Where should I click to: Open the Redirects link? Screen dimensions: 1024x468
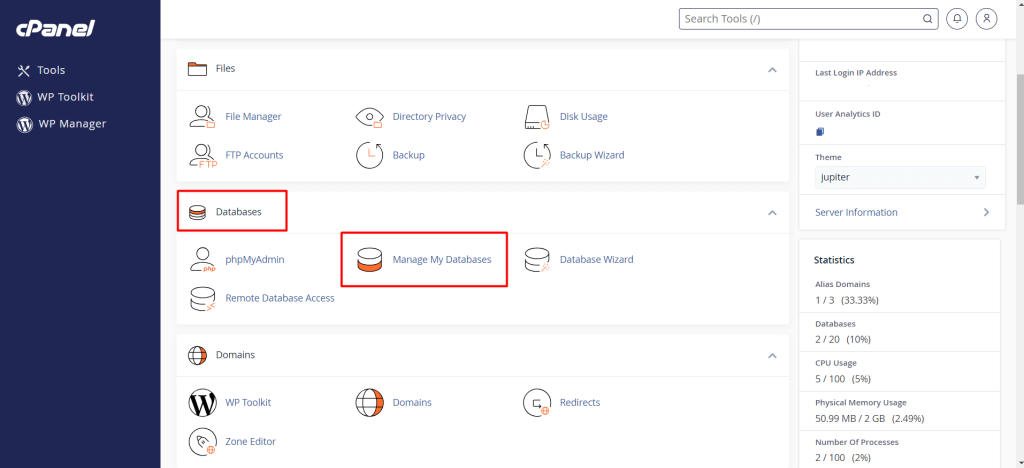pyautogui.click(x=580, y=403)
